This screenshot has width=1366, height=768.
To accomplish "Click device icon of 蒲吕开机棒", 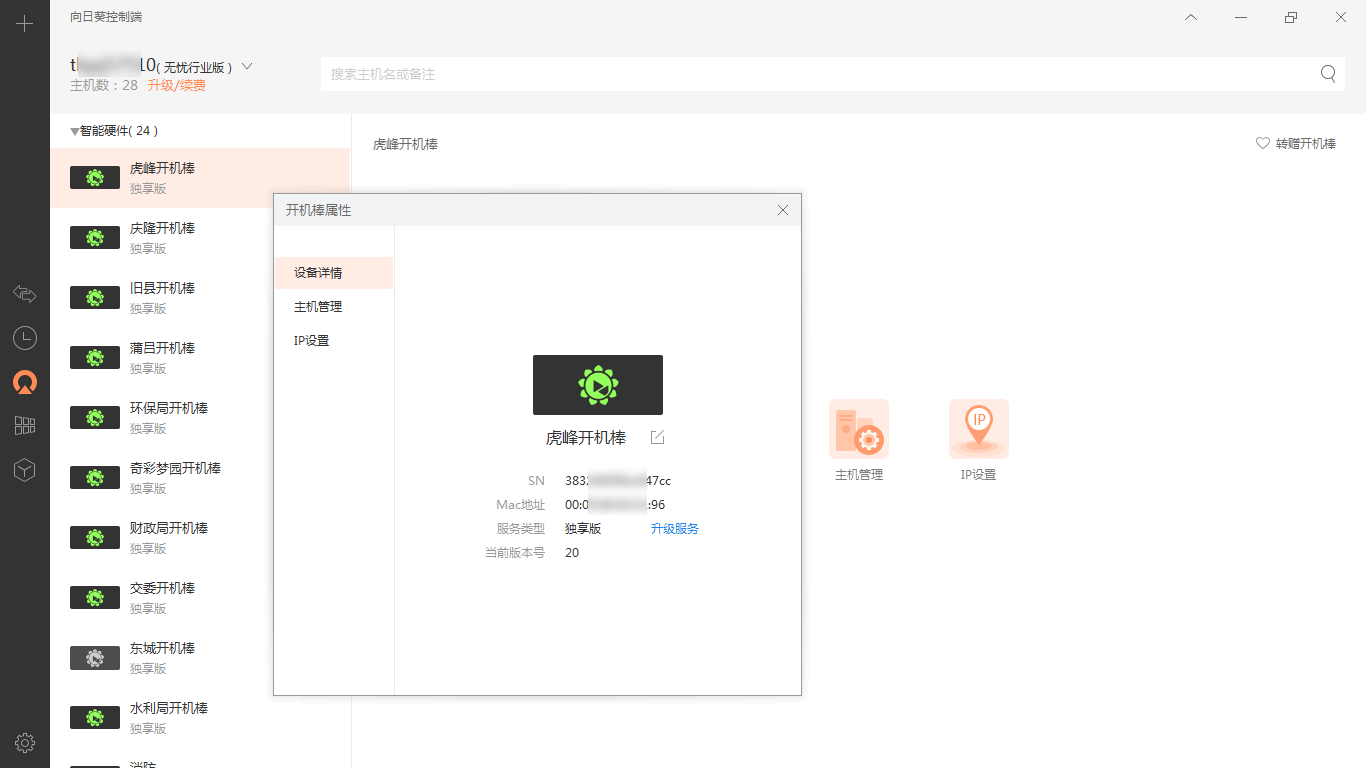I will coord(95,358).
